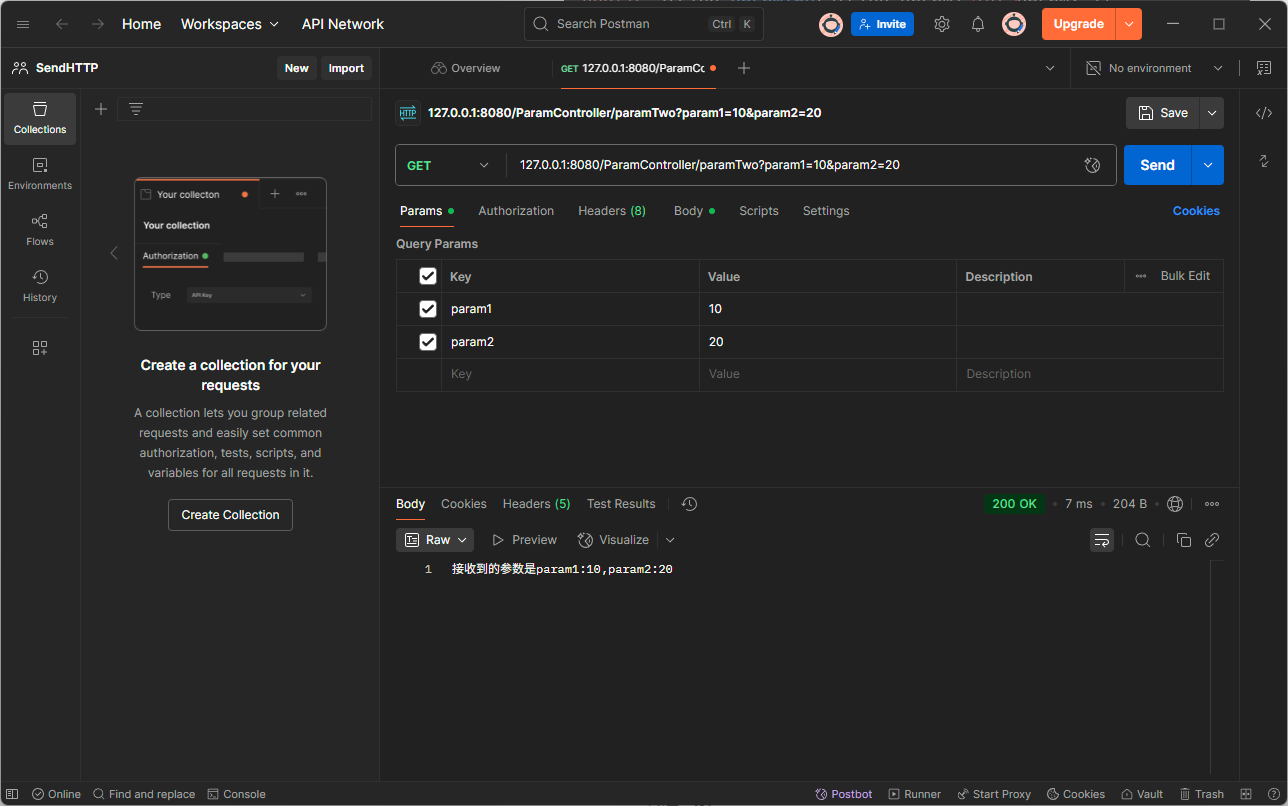Screen dimensions: 1288x806
Task: Open the response history clock icon
Action: (689, 504)
